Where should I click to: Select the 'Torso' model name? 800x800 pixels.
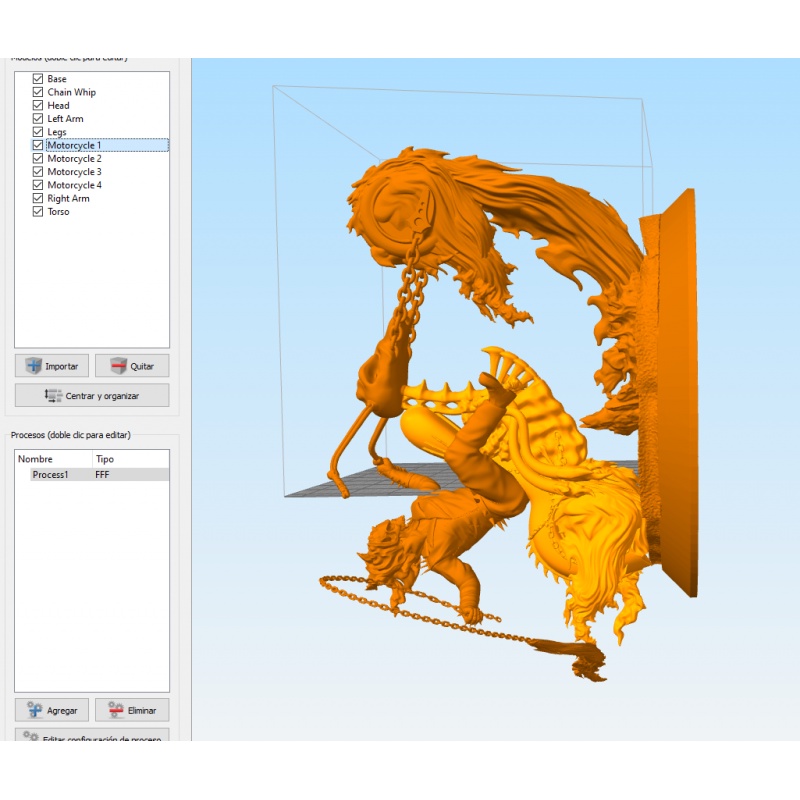pos(58,211)
